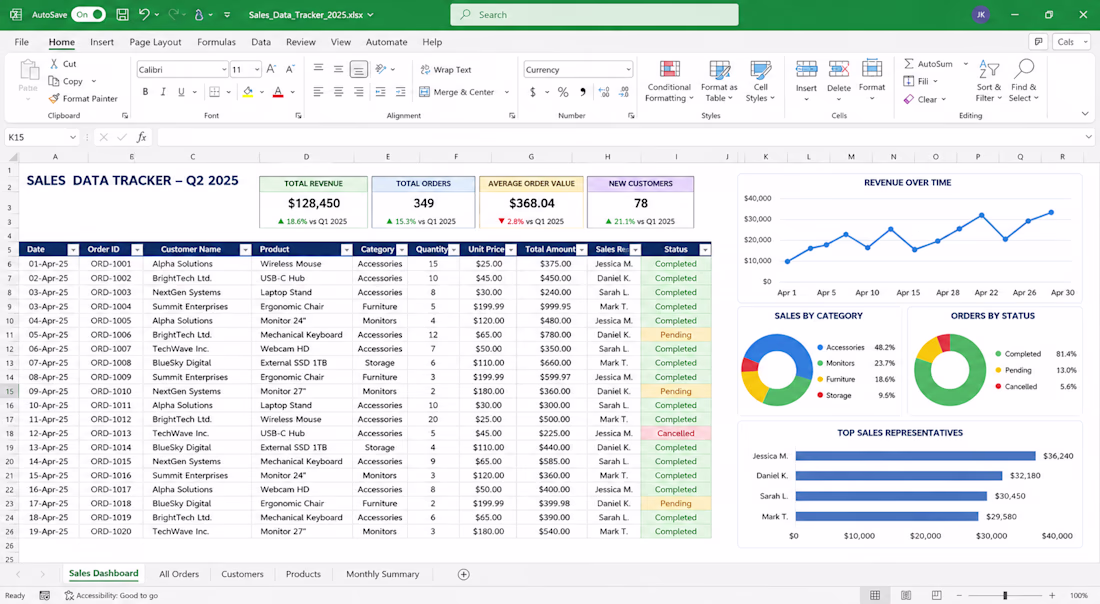The image size is (1100, 604).
Task: Open the Name Box K15 dropdown
Action: click(x=72, y=137)
